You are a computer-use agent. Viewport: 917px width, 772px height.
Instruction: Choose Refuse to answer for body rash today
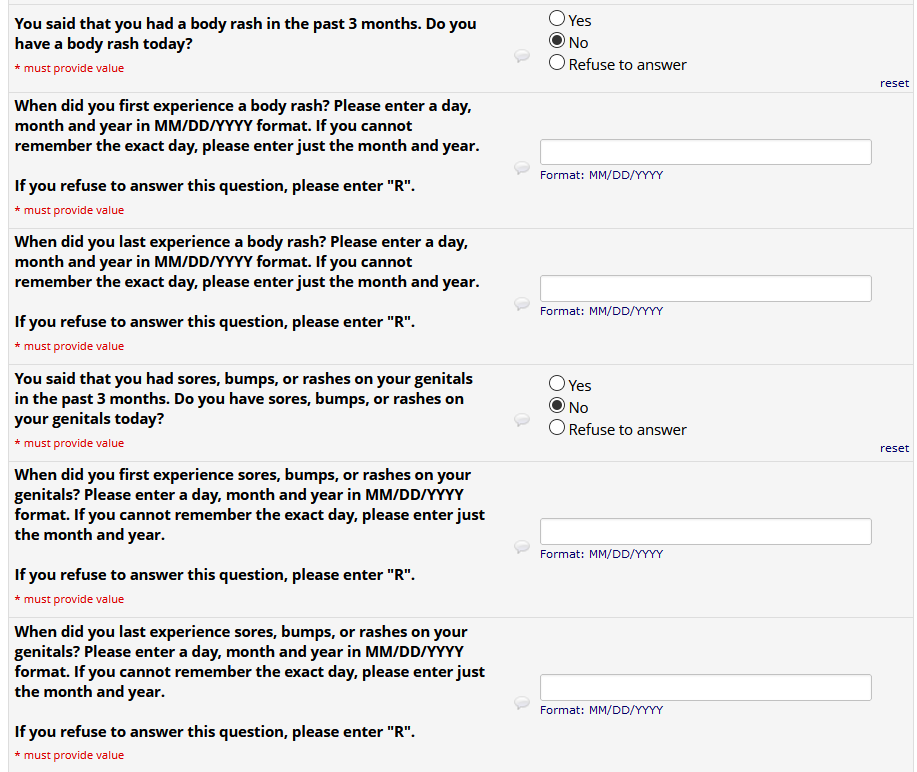557,64
